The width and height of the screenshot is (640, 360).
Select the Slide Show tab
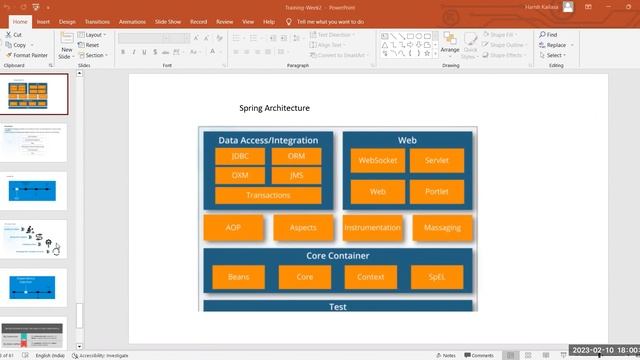168,22
